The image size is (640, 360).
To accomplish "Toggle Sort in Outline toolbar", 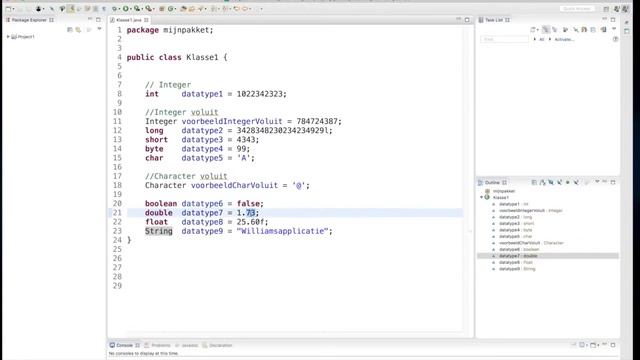I will [542, 182].
